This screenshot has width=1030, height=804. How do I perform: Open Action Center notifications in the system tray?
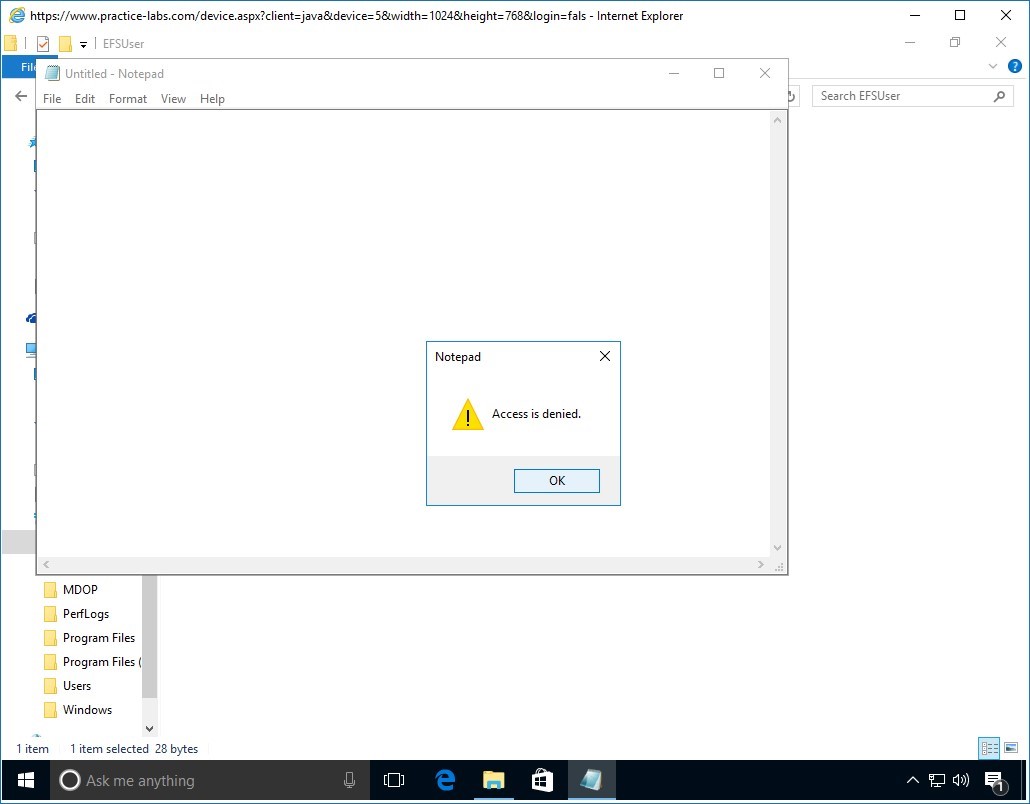pos(993,780)
